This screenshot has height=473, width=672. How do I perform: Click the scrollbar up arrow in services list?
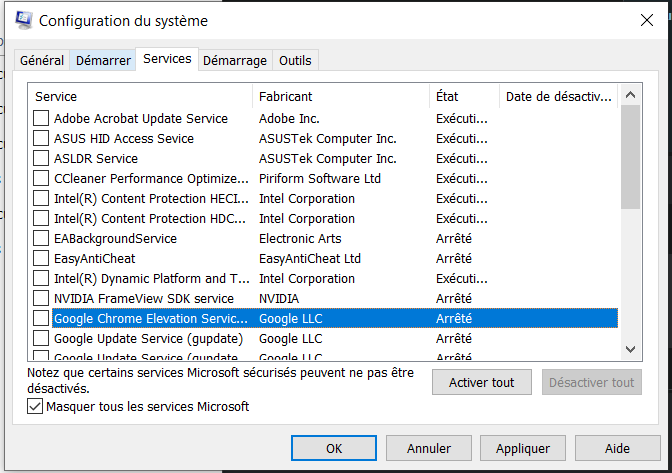630,96
